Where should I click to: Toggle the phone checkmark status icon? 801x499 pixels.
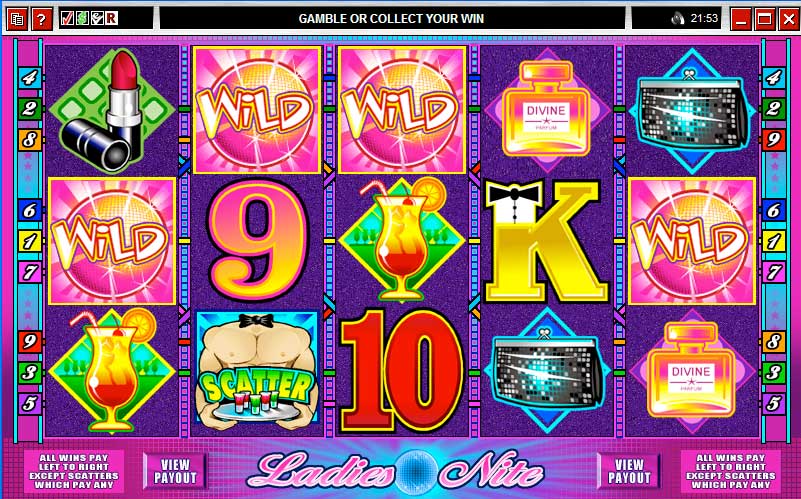tap(97, 19)
